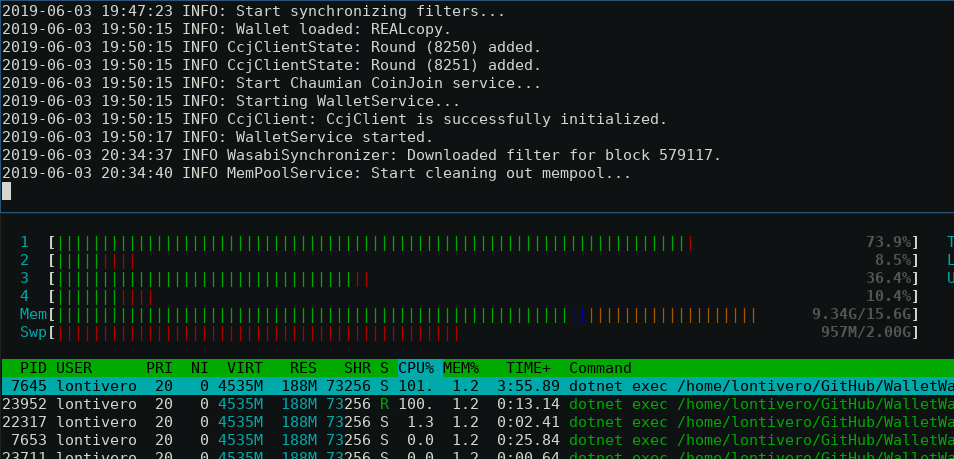Select process row with PID 22317

[477, 422]
